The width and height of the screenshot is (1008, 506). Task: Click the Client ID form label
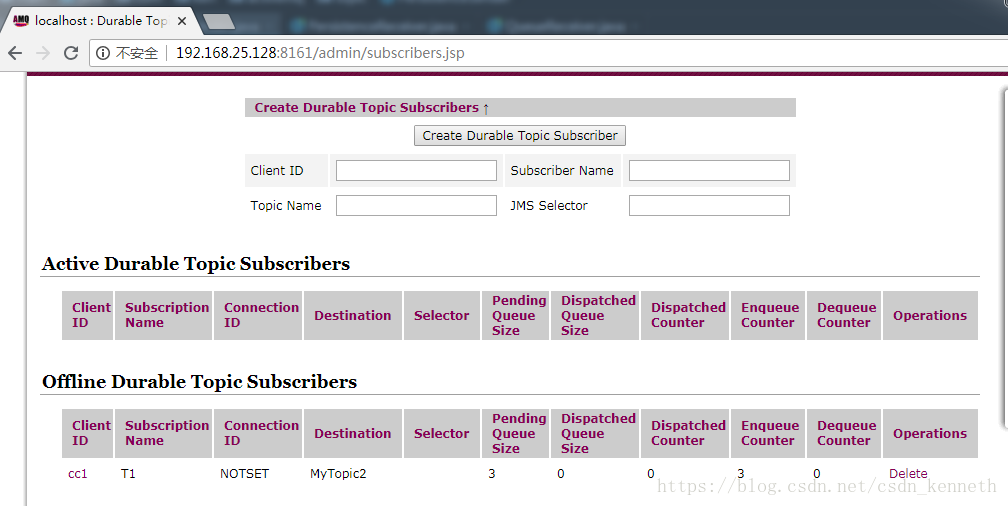[277, 170]
